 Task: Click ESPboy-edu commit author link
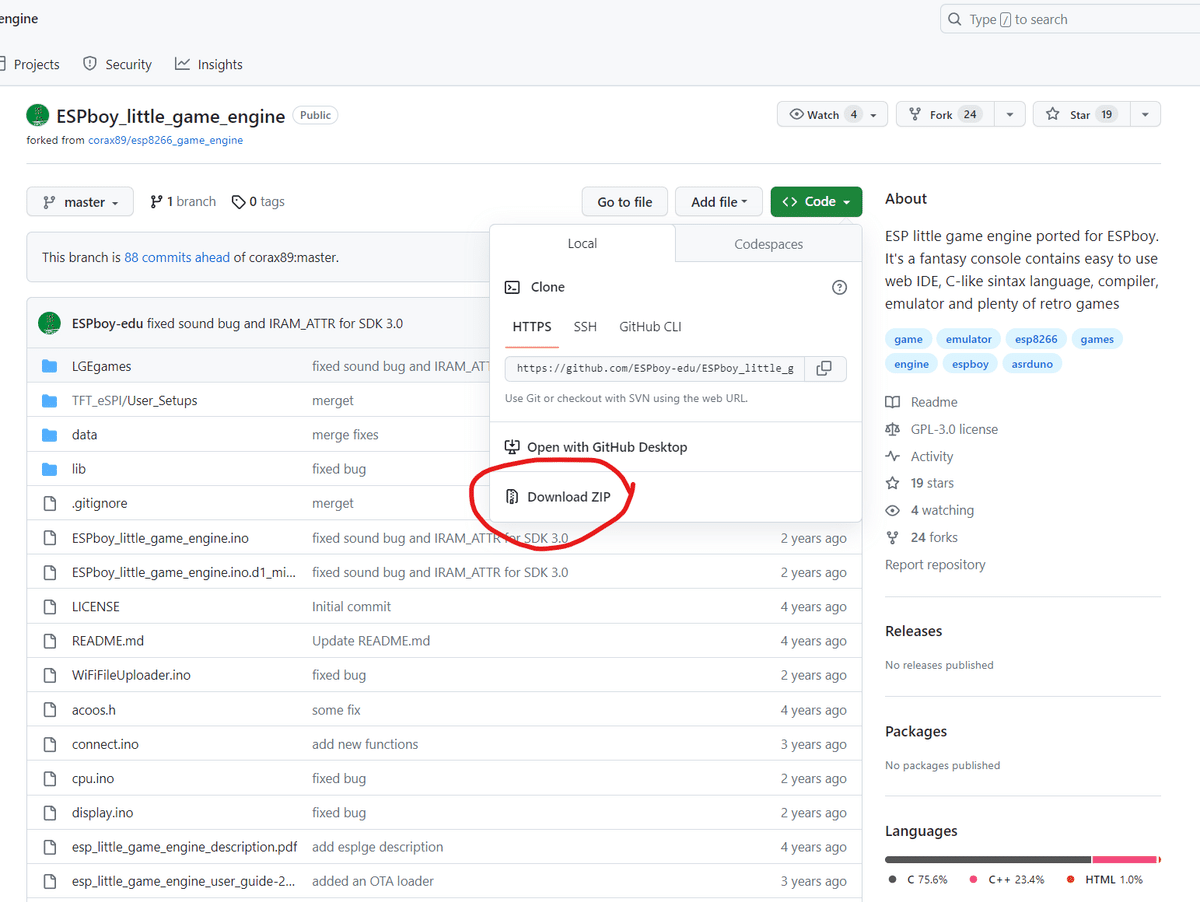pos(108,323)
